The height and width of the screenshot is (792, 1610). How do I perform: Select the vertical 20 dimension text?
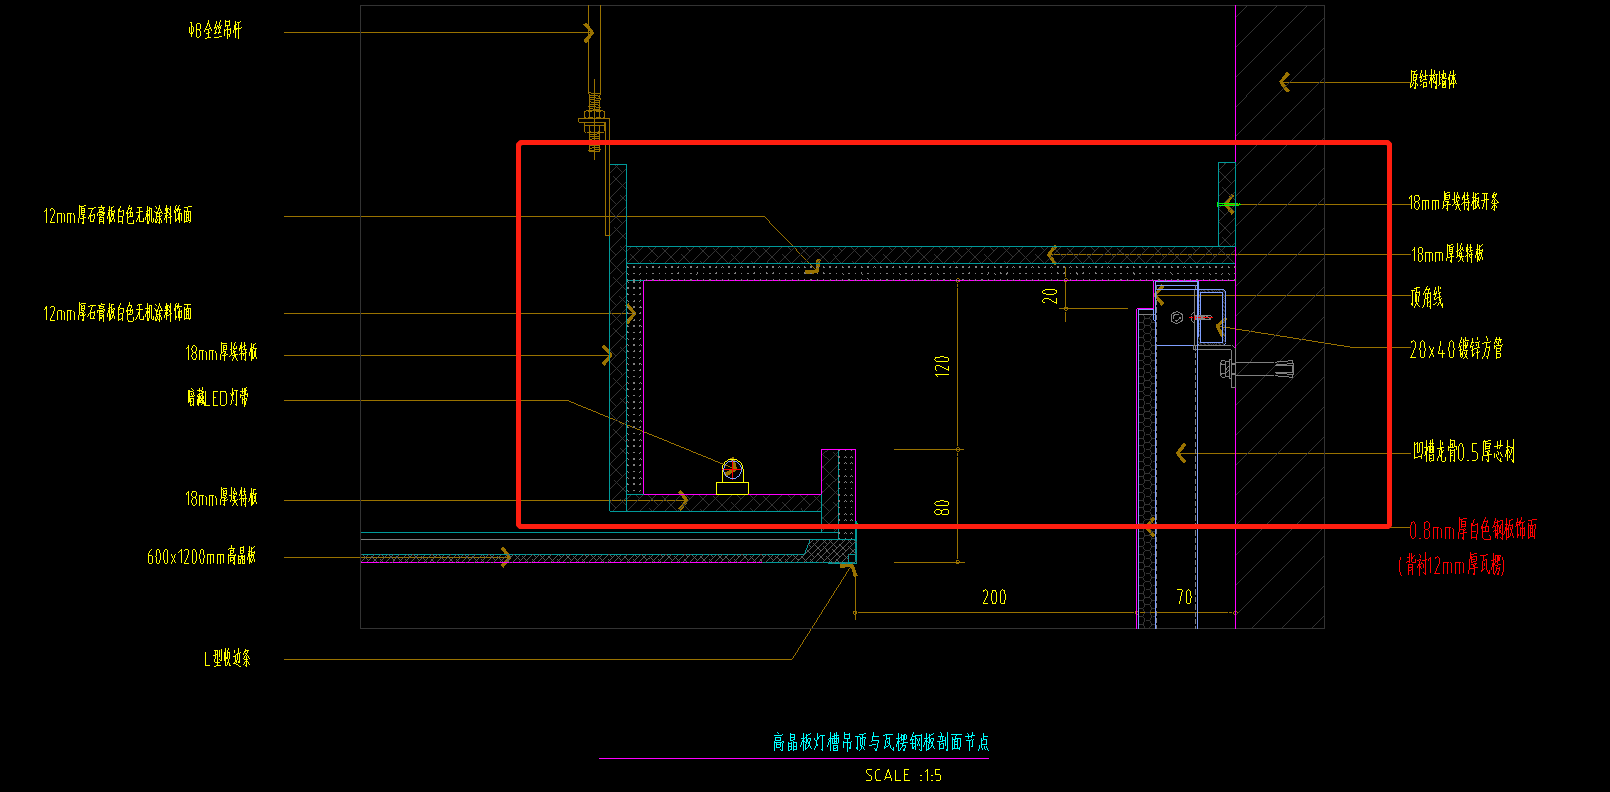(1050, 296)
